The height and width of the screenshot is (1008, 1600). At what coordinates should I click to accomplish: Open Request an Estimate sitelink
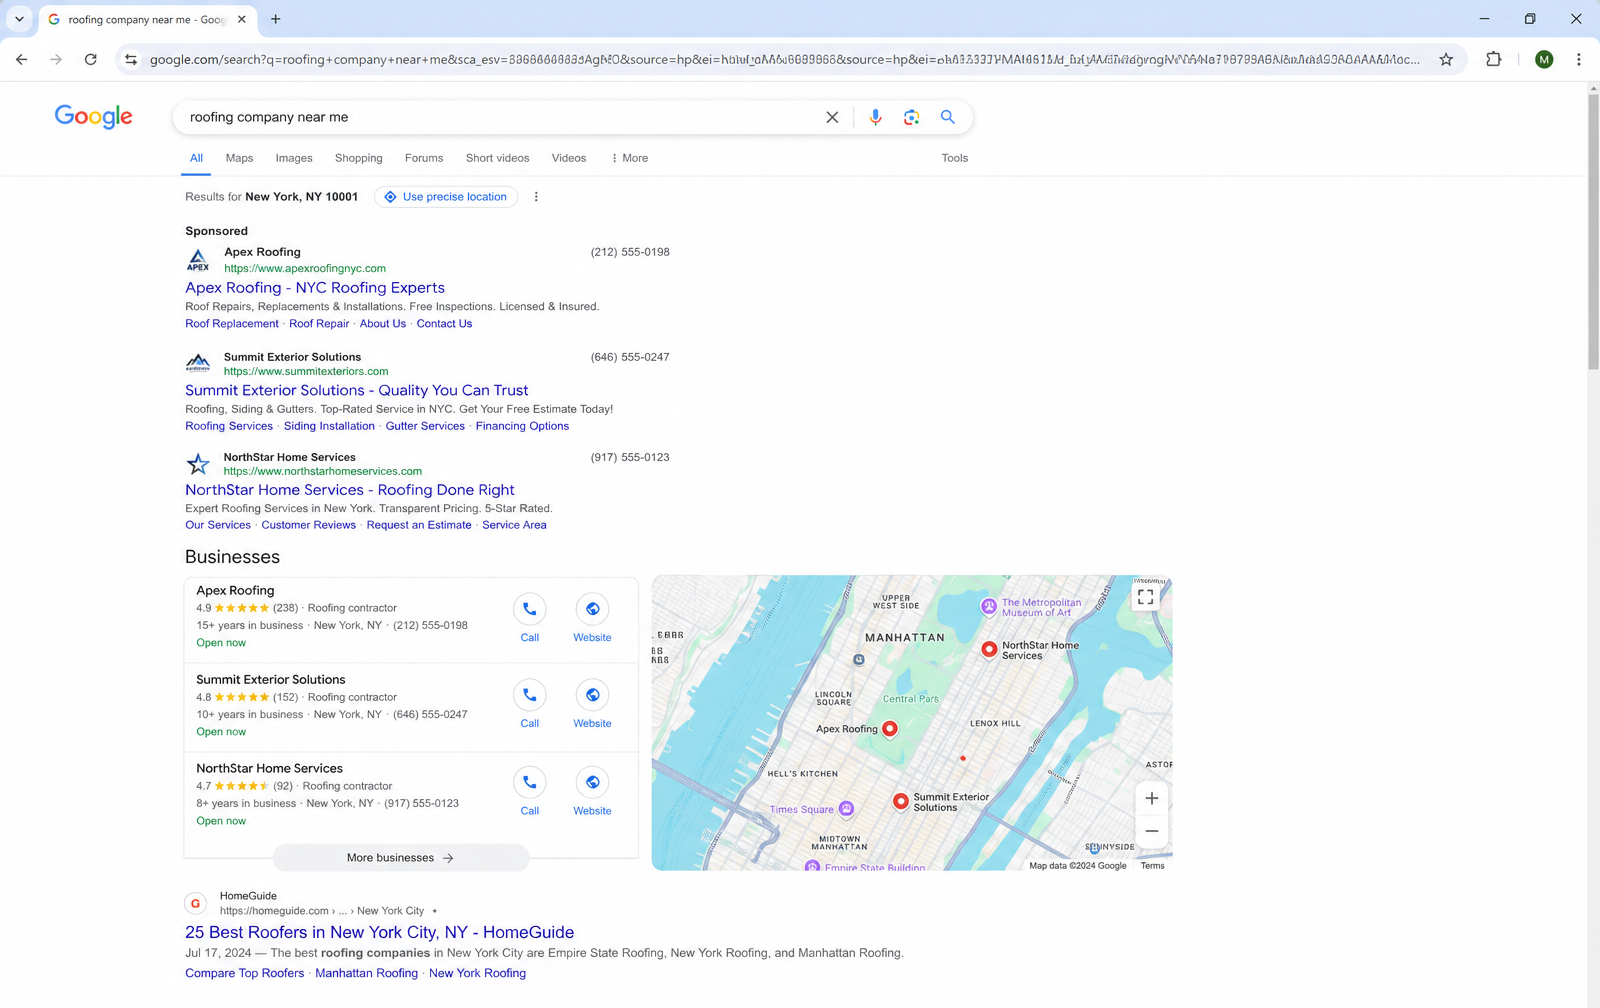pos(419,525)
